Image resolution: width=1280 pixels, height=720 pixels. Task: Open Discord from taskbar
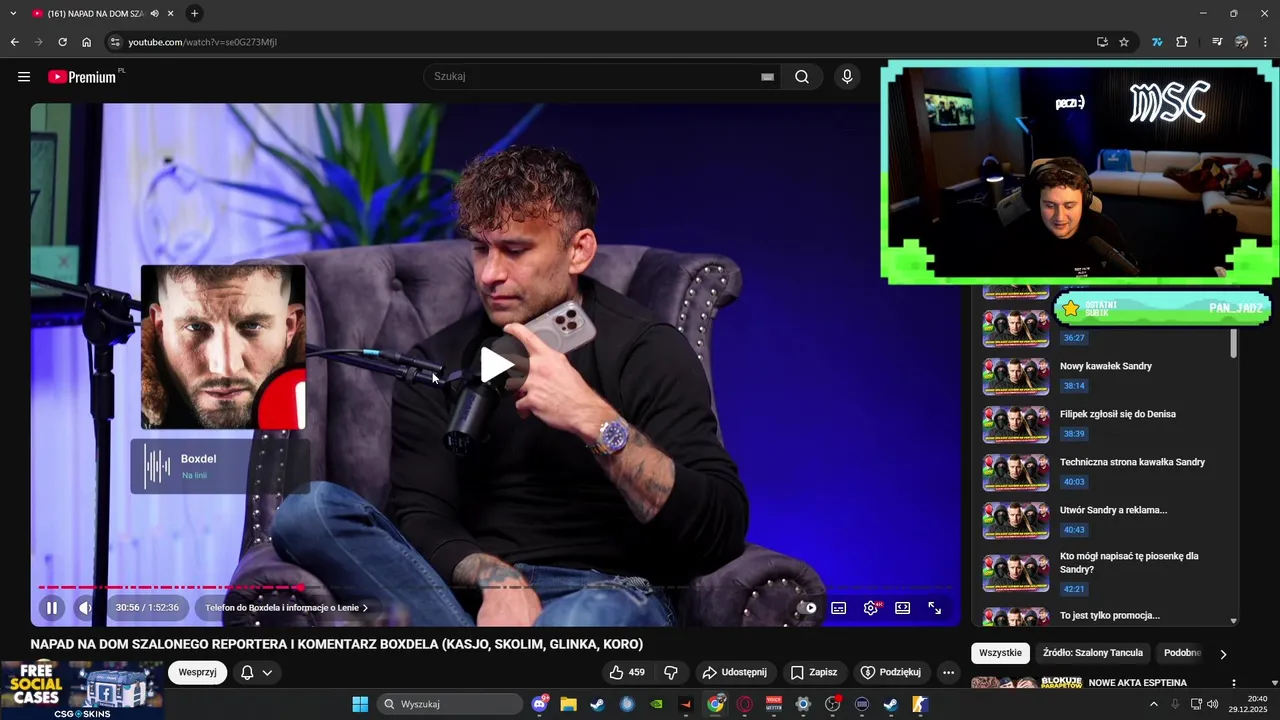coord(541,704)
